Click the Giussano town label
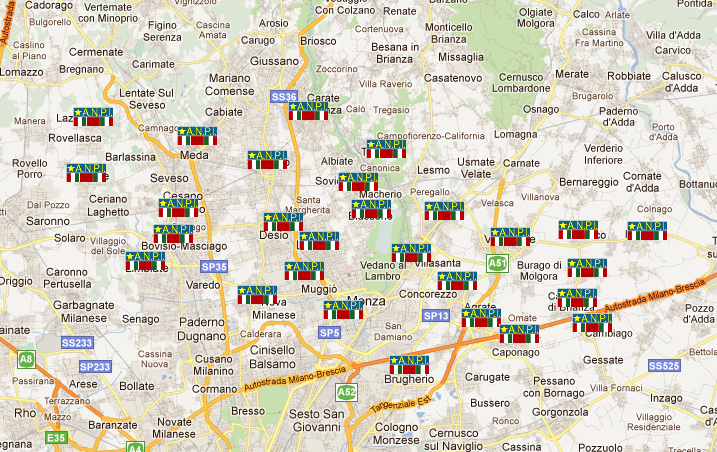This screenshot has height=452, width=717. click(x=274, y=61)
